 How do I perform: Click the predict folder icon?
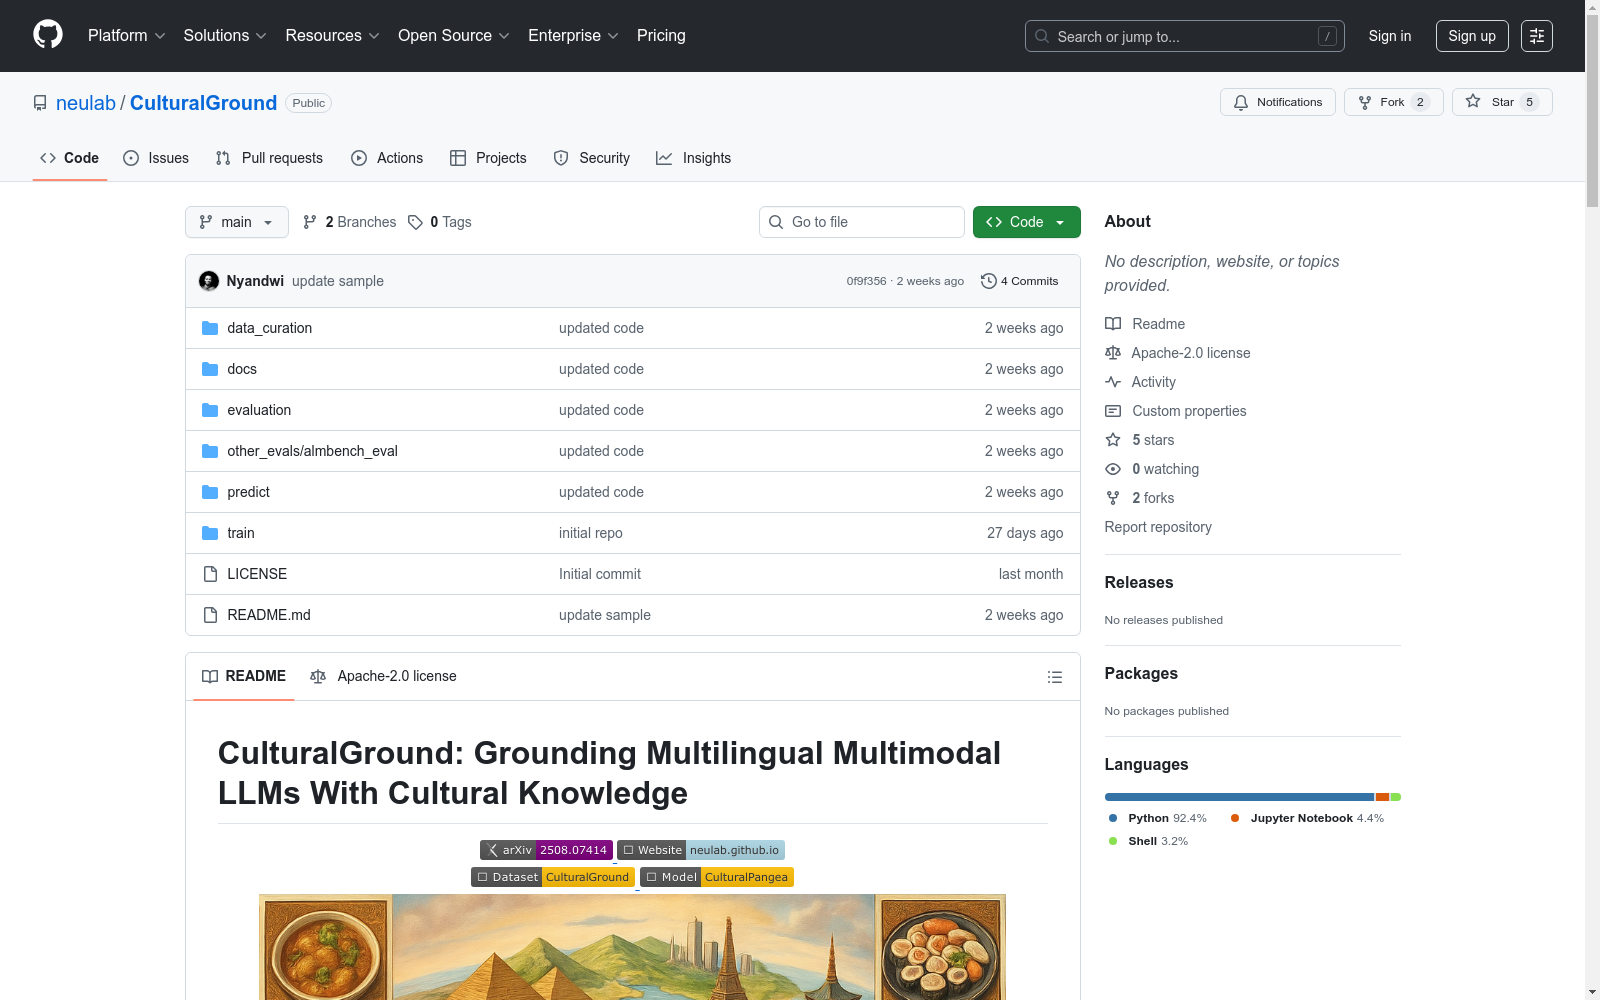coord(210,492)
